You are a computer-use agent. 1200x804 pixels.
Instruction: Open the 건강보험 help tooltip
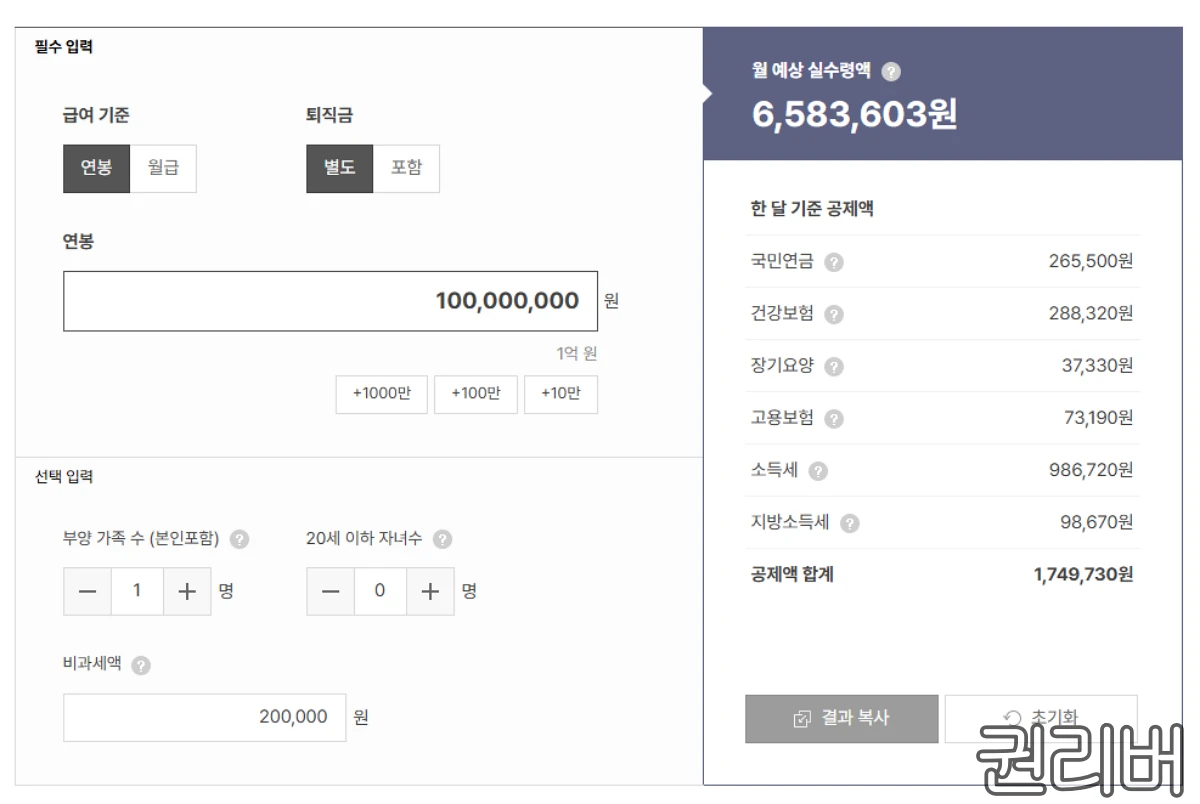click(835, 314)
